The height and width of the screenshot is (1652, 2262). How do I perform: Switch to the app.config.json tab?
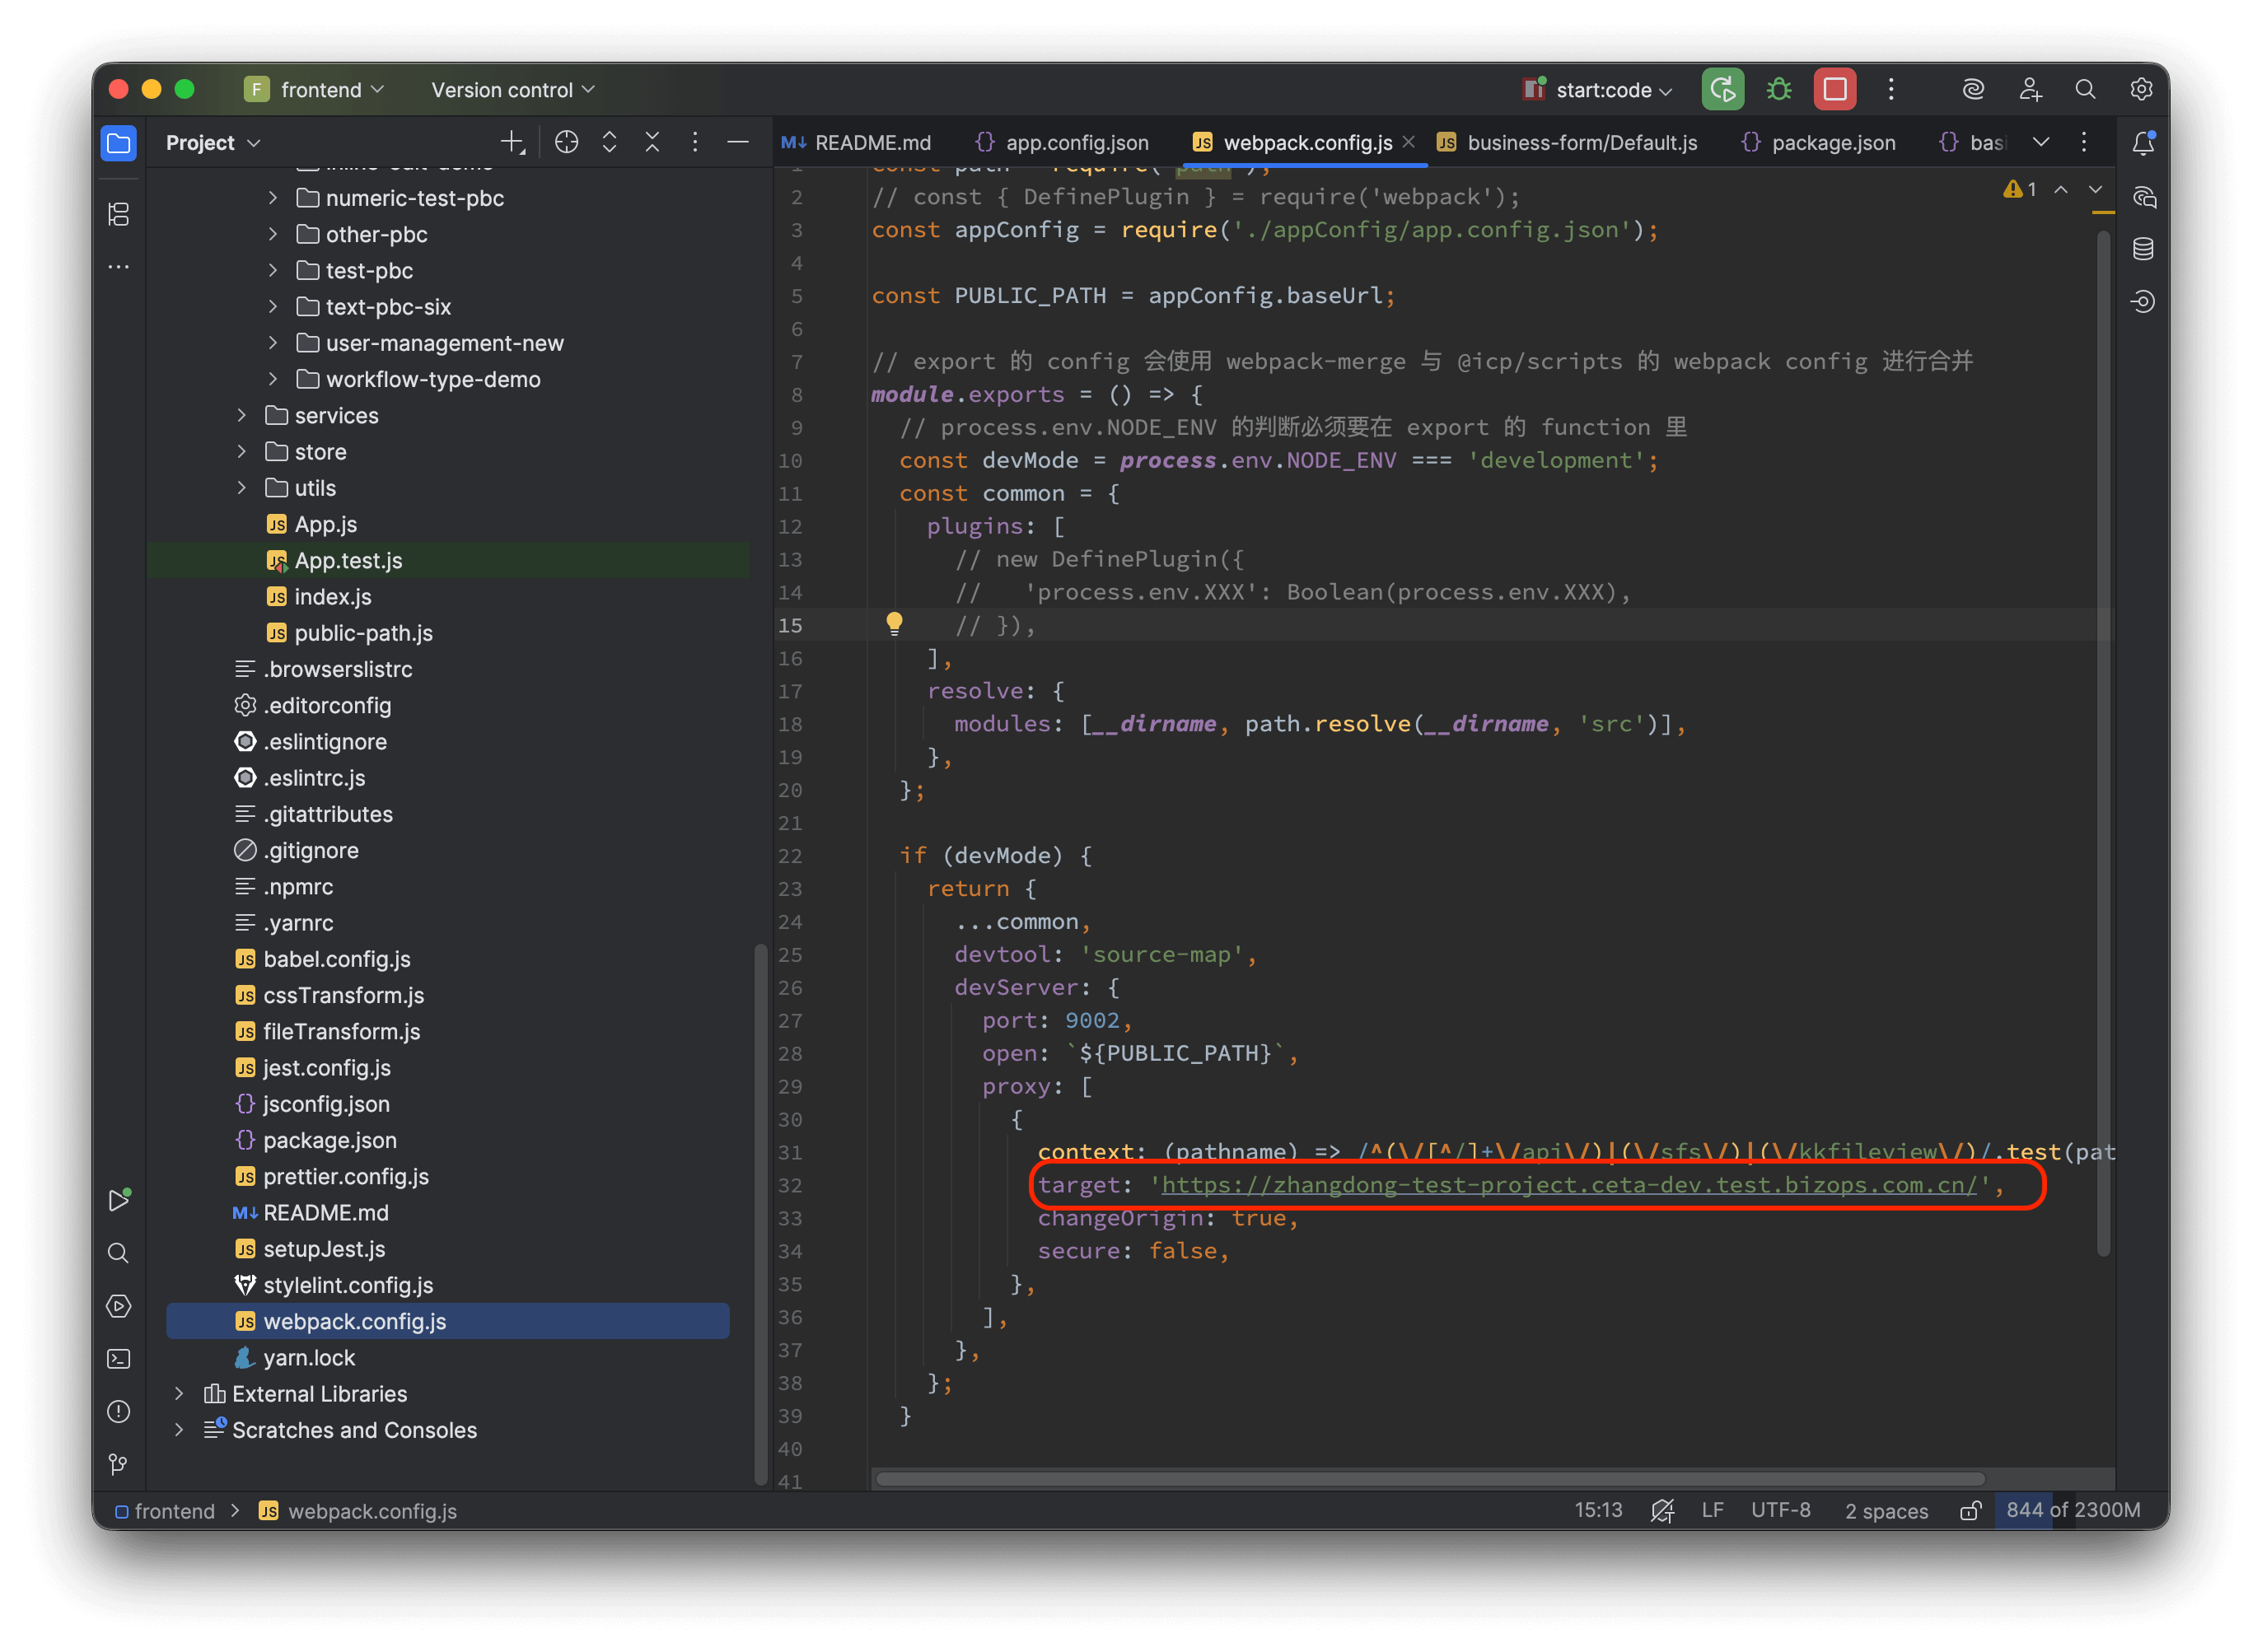click(1062, 143)
